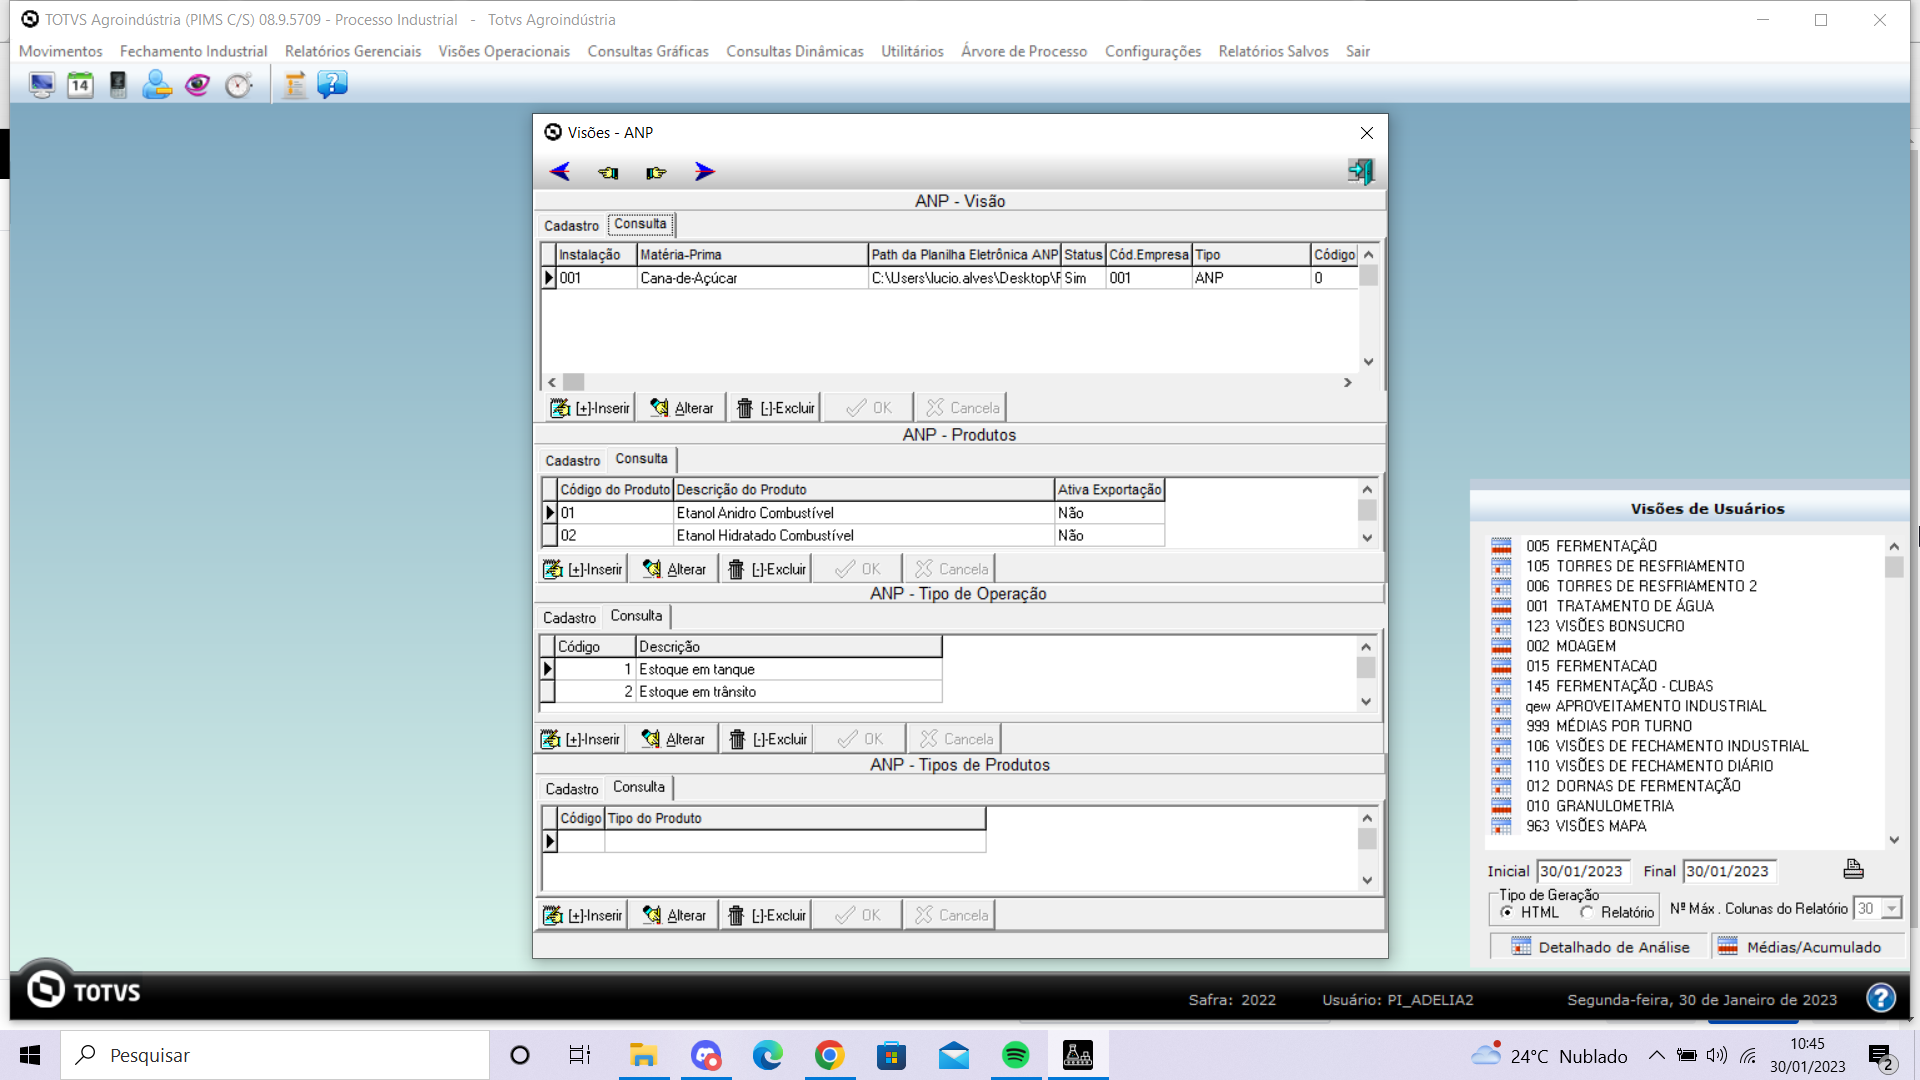Click the stopwatch icon in the toolbar
This screenshot has width=1920, height=1080.
click(238, 85)
